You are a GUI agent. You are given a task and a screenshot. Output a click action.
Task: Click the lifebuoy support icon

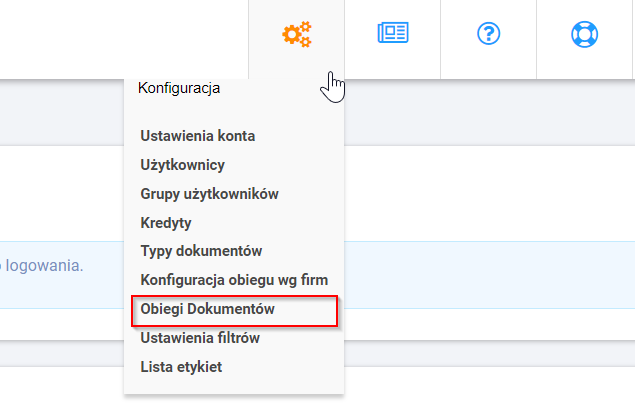[584, 34]
